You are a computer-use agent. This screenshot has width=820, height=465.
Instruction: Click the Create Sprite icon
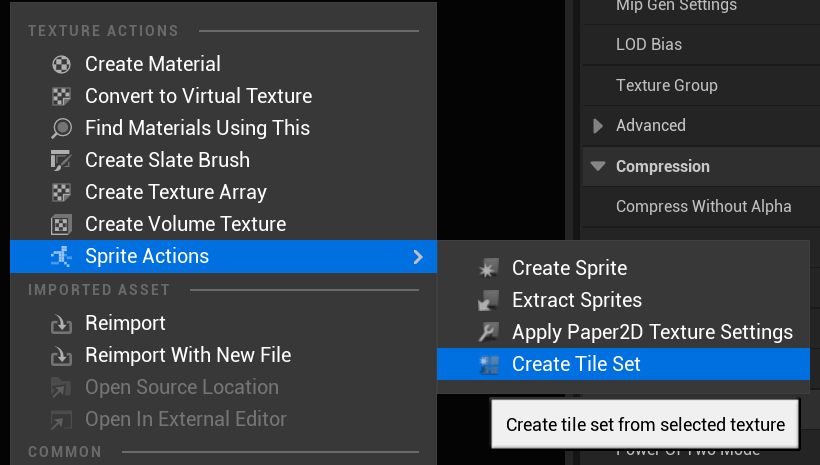point(489,268)
